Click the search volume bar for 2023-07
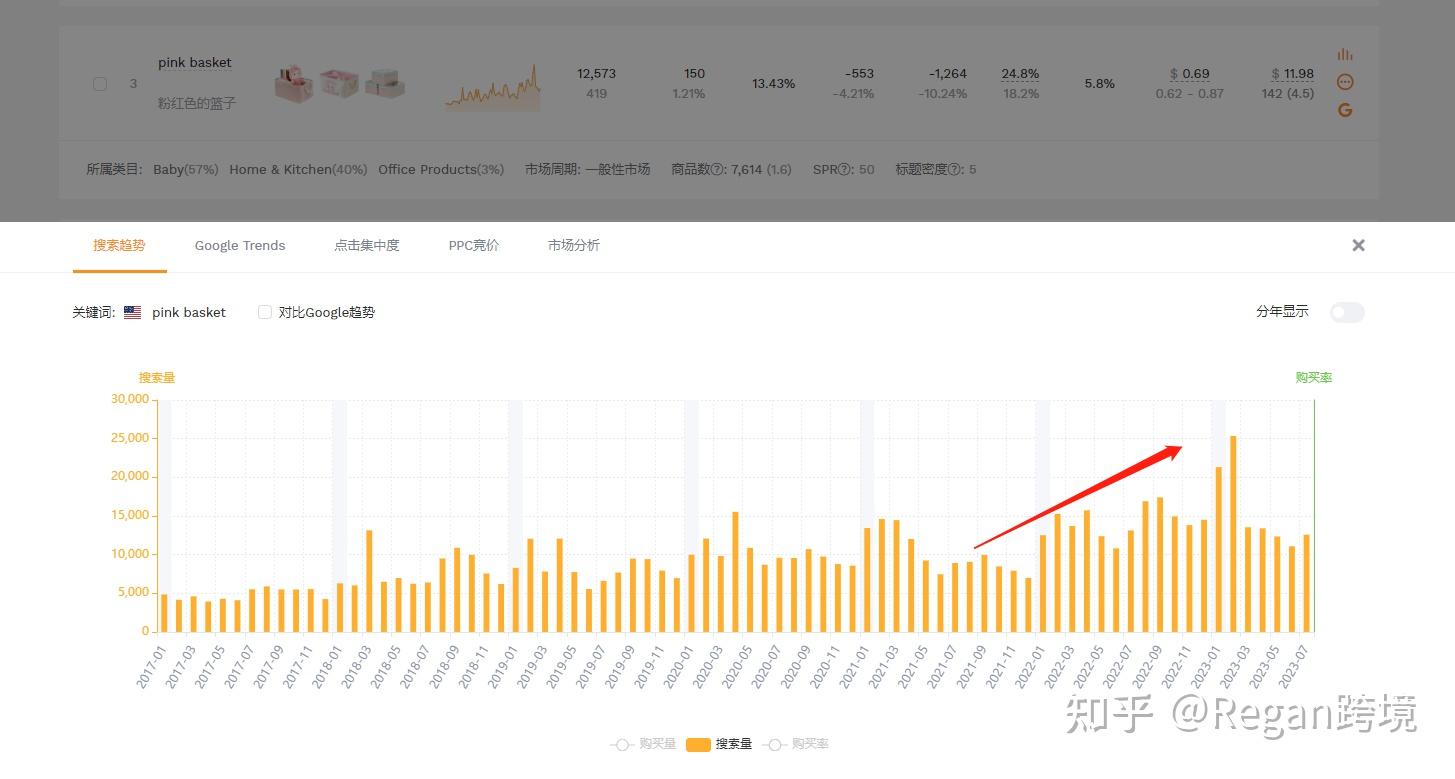Screen dimensions: 1455x779 click(1306, 583)
